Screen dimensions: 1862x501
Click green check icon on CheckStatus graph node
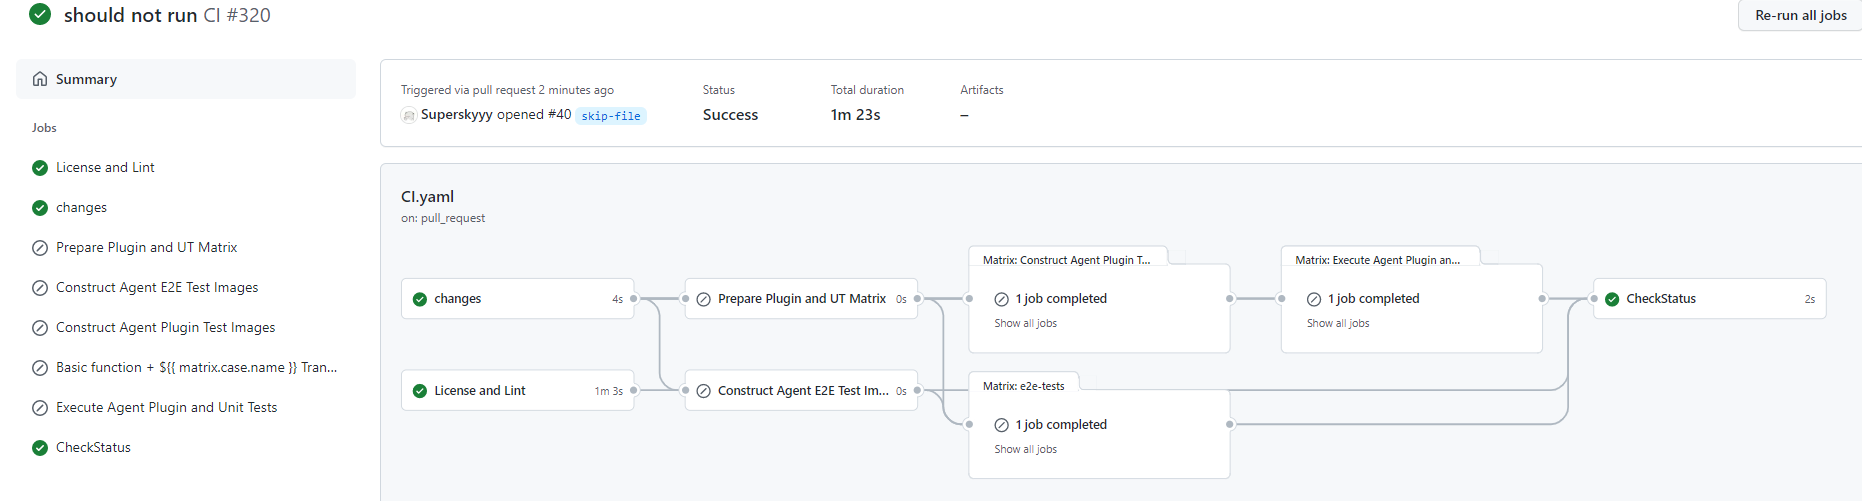[1612, 299]
